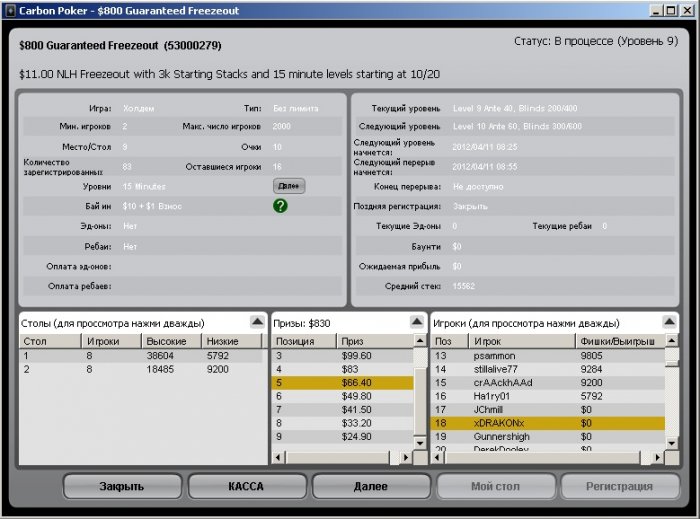Open the КАССА cashier button
The width and height of the screenshot is (700, 519).
point(246,486)
